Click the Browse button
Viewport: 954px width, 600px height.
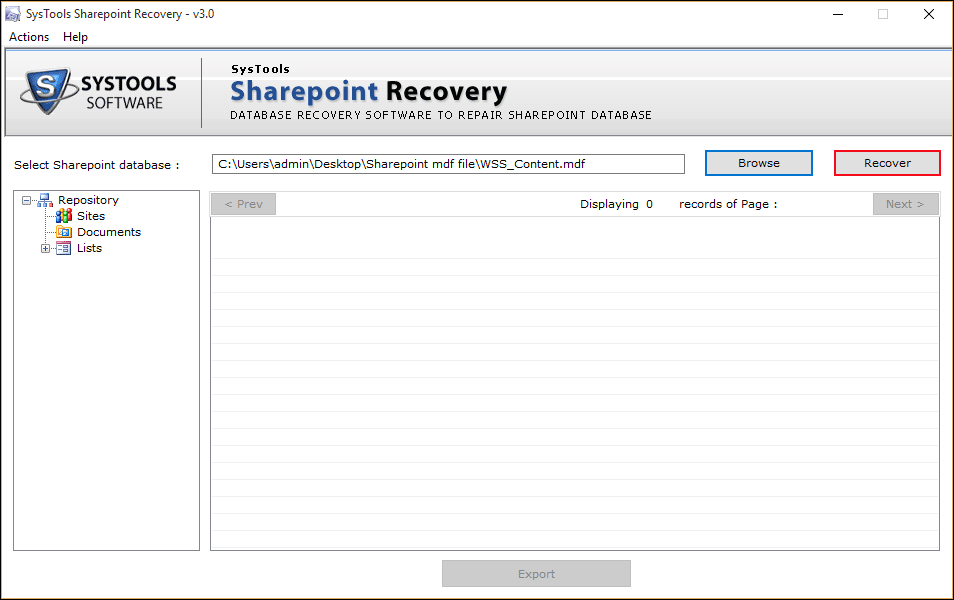pos(759,163)
